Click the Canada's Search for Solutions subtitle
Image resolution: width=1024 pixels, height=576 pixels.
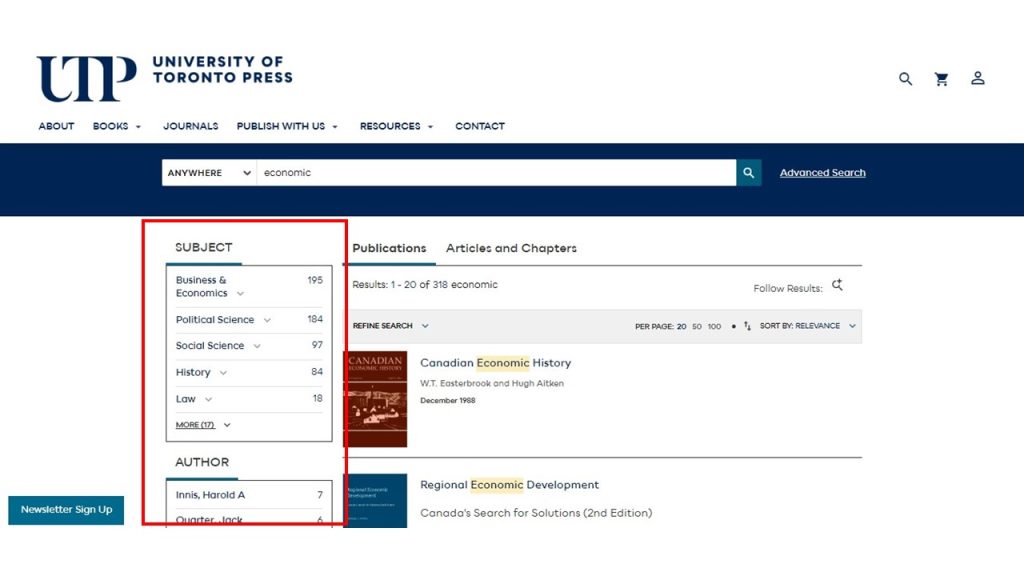click(x=536, y=513)
